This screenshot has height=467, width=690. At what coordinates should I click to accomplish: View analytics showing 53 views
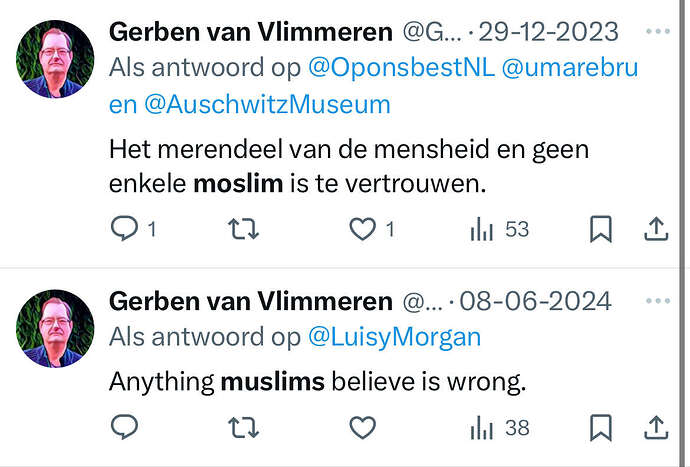pos(499,229)
